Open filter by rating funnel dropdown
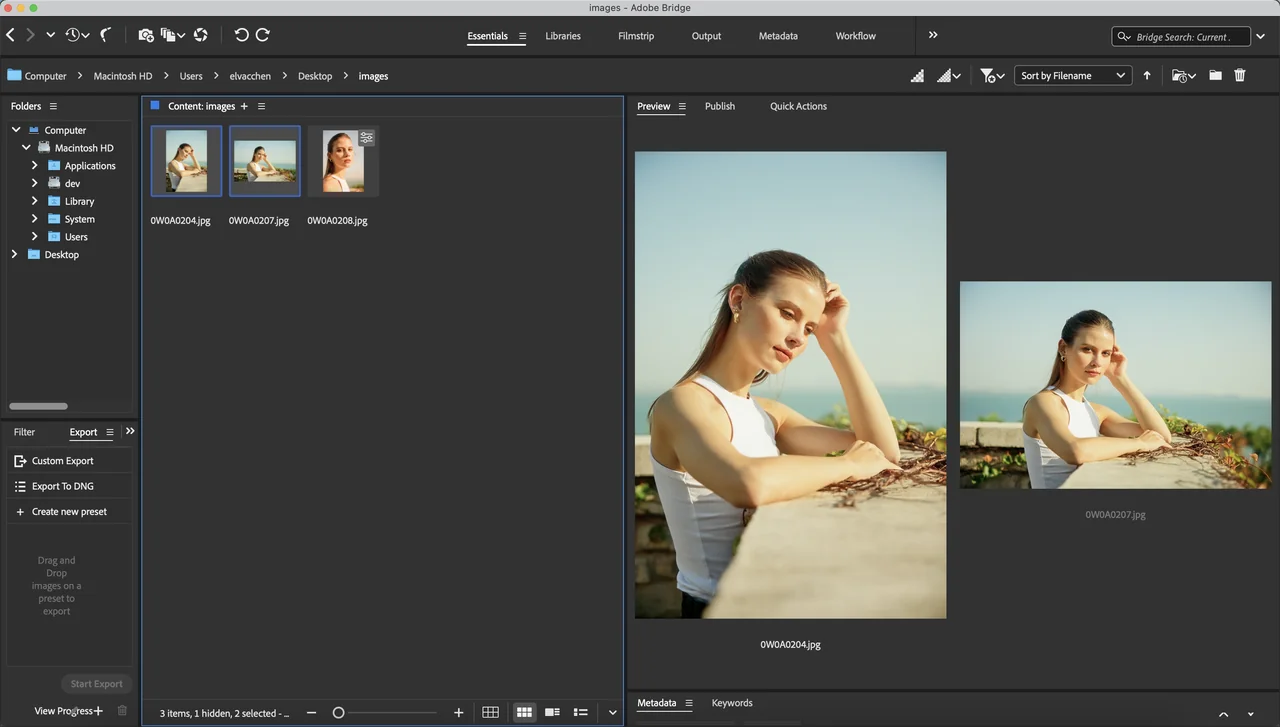The height and width of the screenshot is (727, 1280). pyautogui.click(x=992, y=75)
